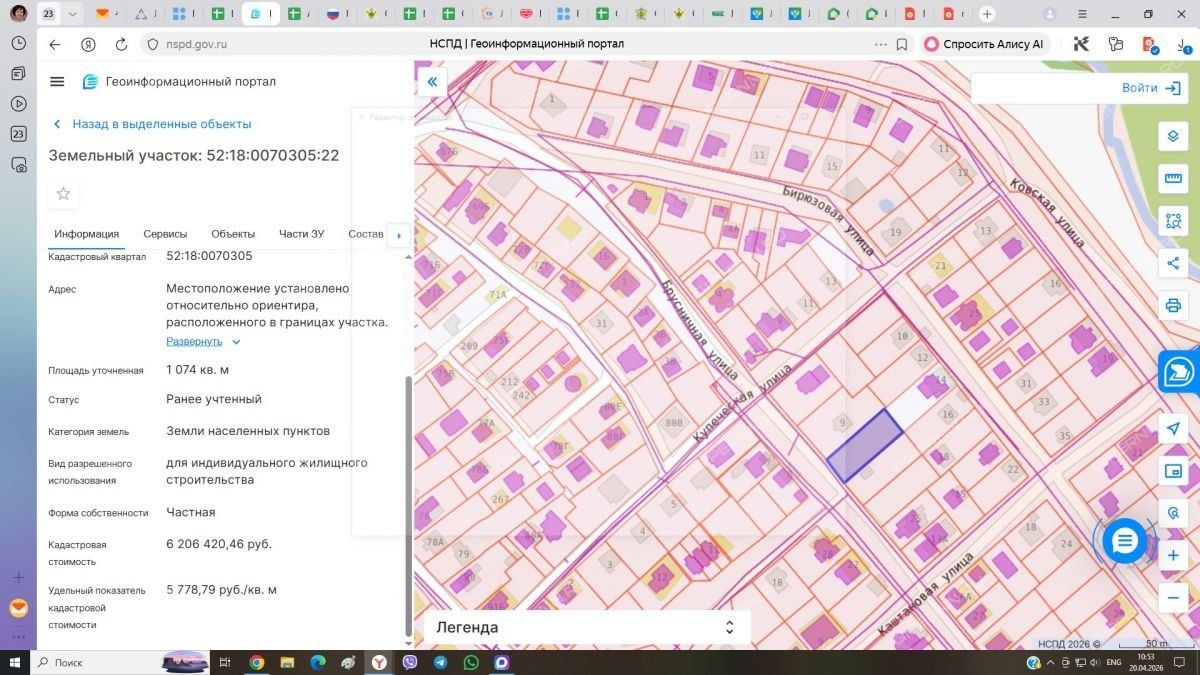The image size is (1200, 675).
Task: Open the map layers panel
Action: coord(1173,137)
